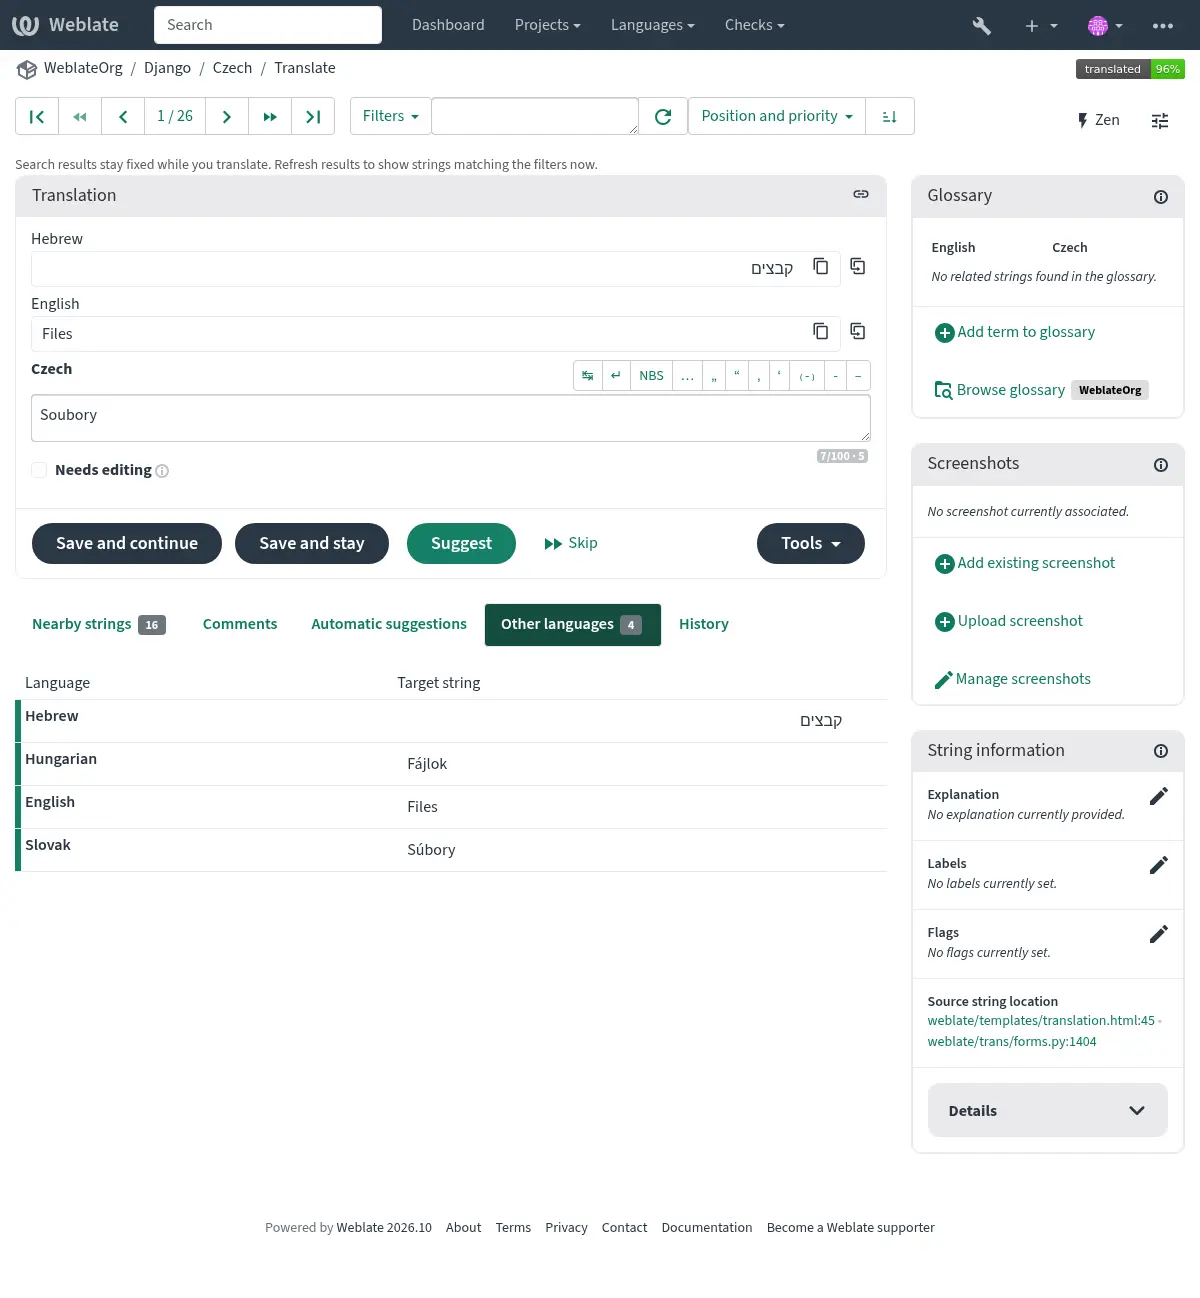1200x1298 pixels.
Task: Copy the Hebrew source text to clipboard
Action: (821, 266)
